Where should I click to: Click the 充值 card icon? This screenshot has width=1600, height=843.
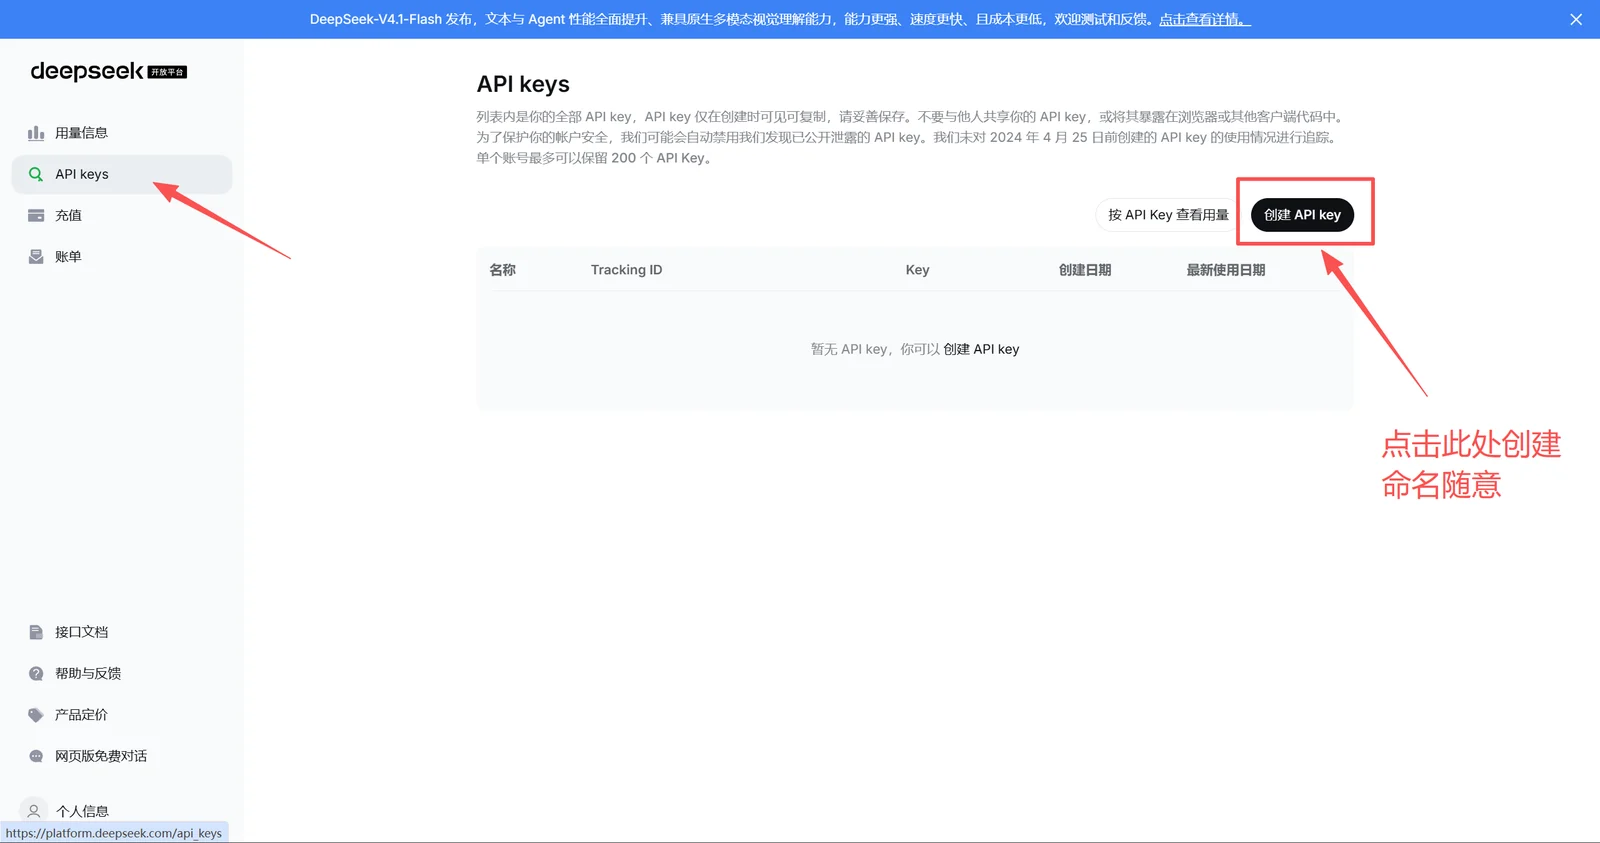36,215
